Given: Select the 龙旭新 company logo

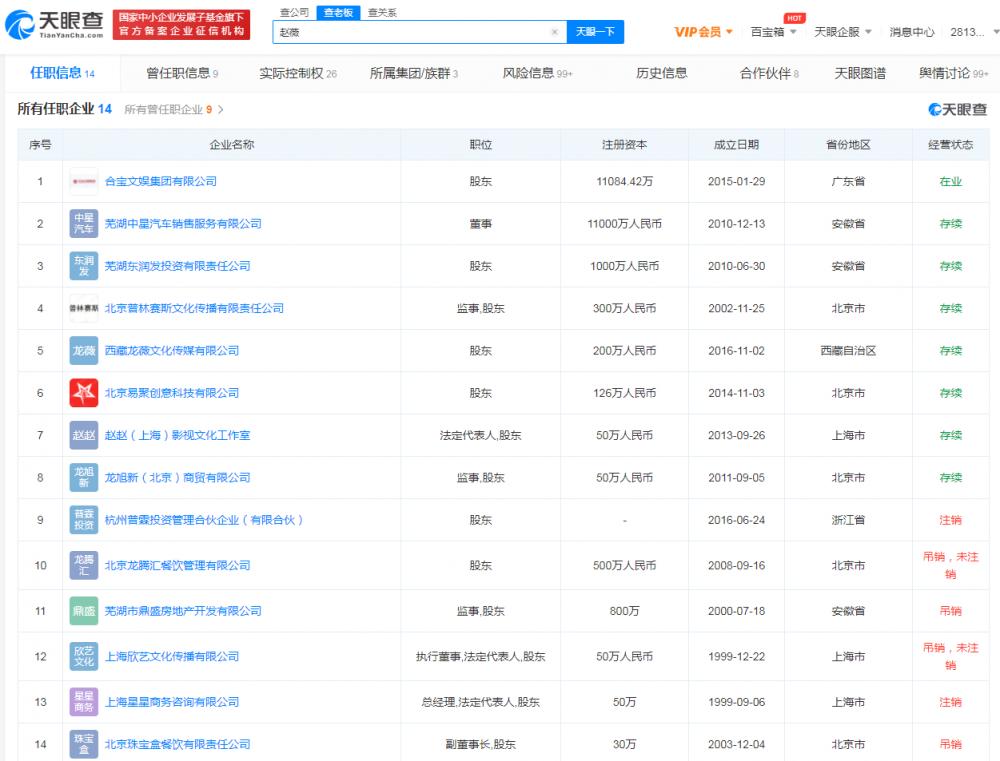Looking at the screenshot, I should tap(84, 477).
